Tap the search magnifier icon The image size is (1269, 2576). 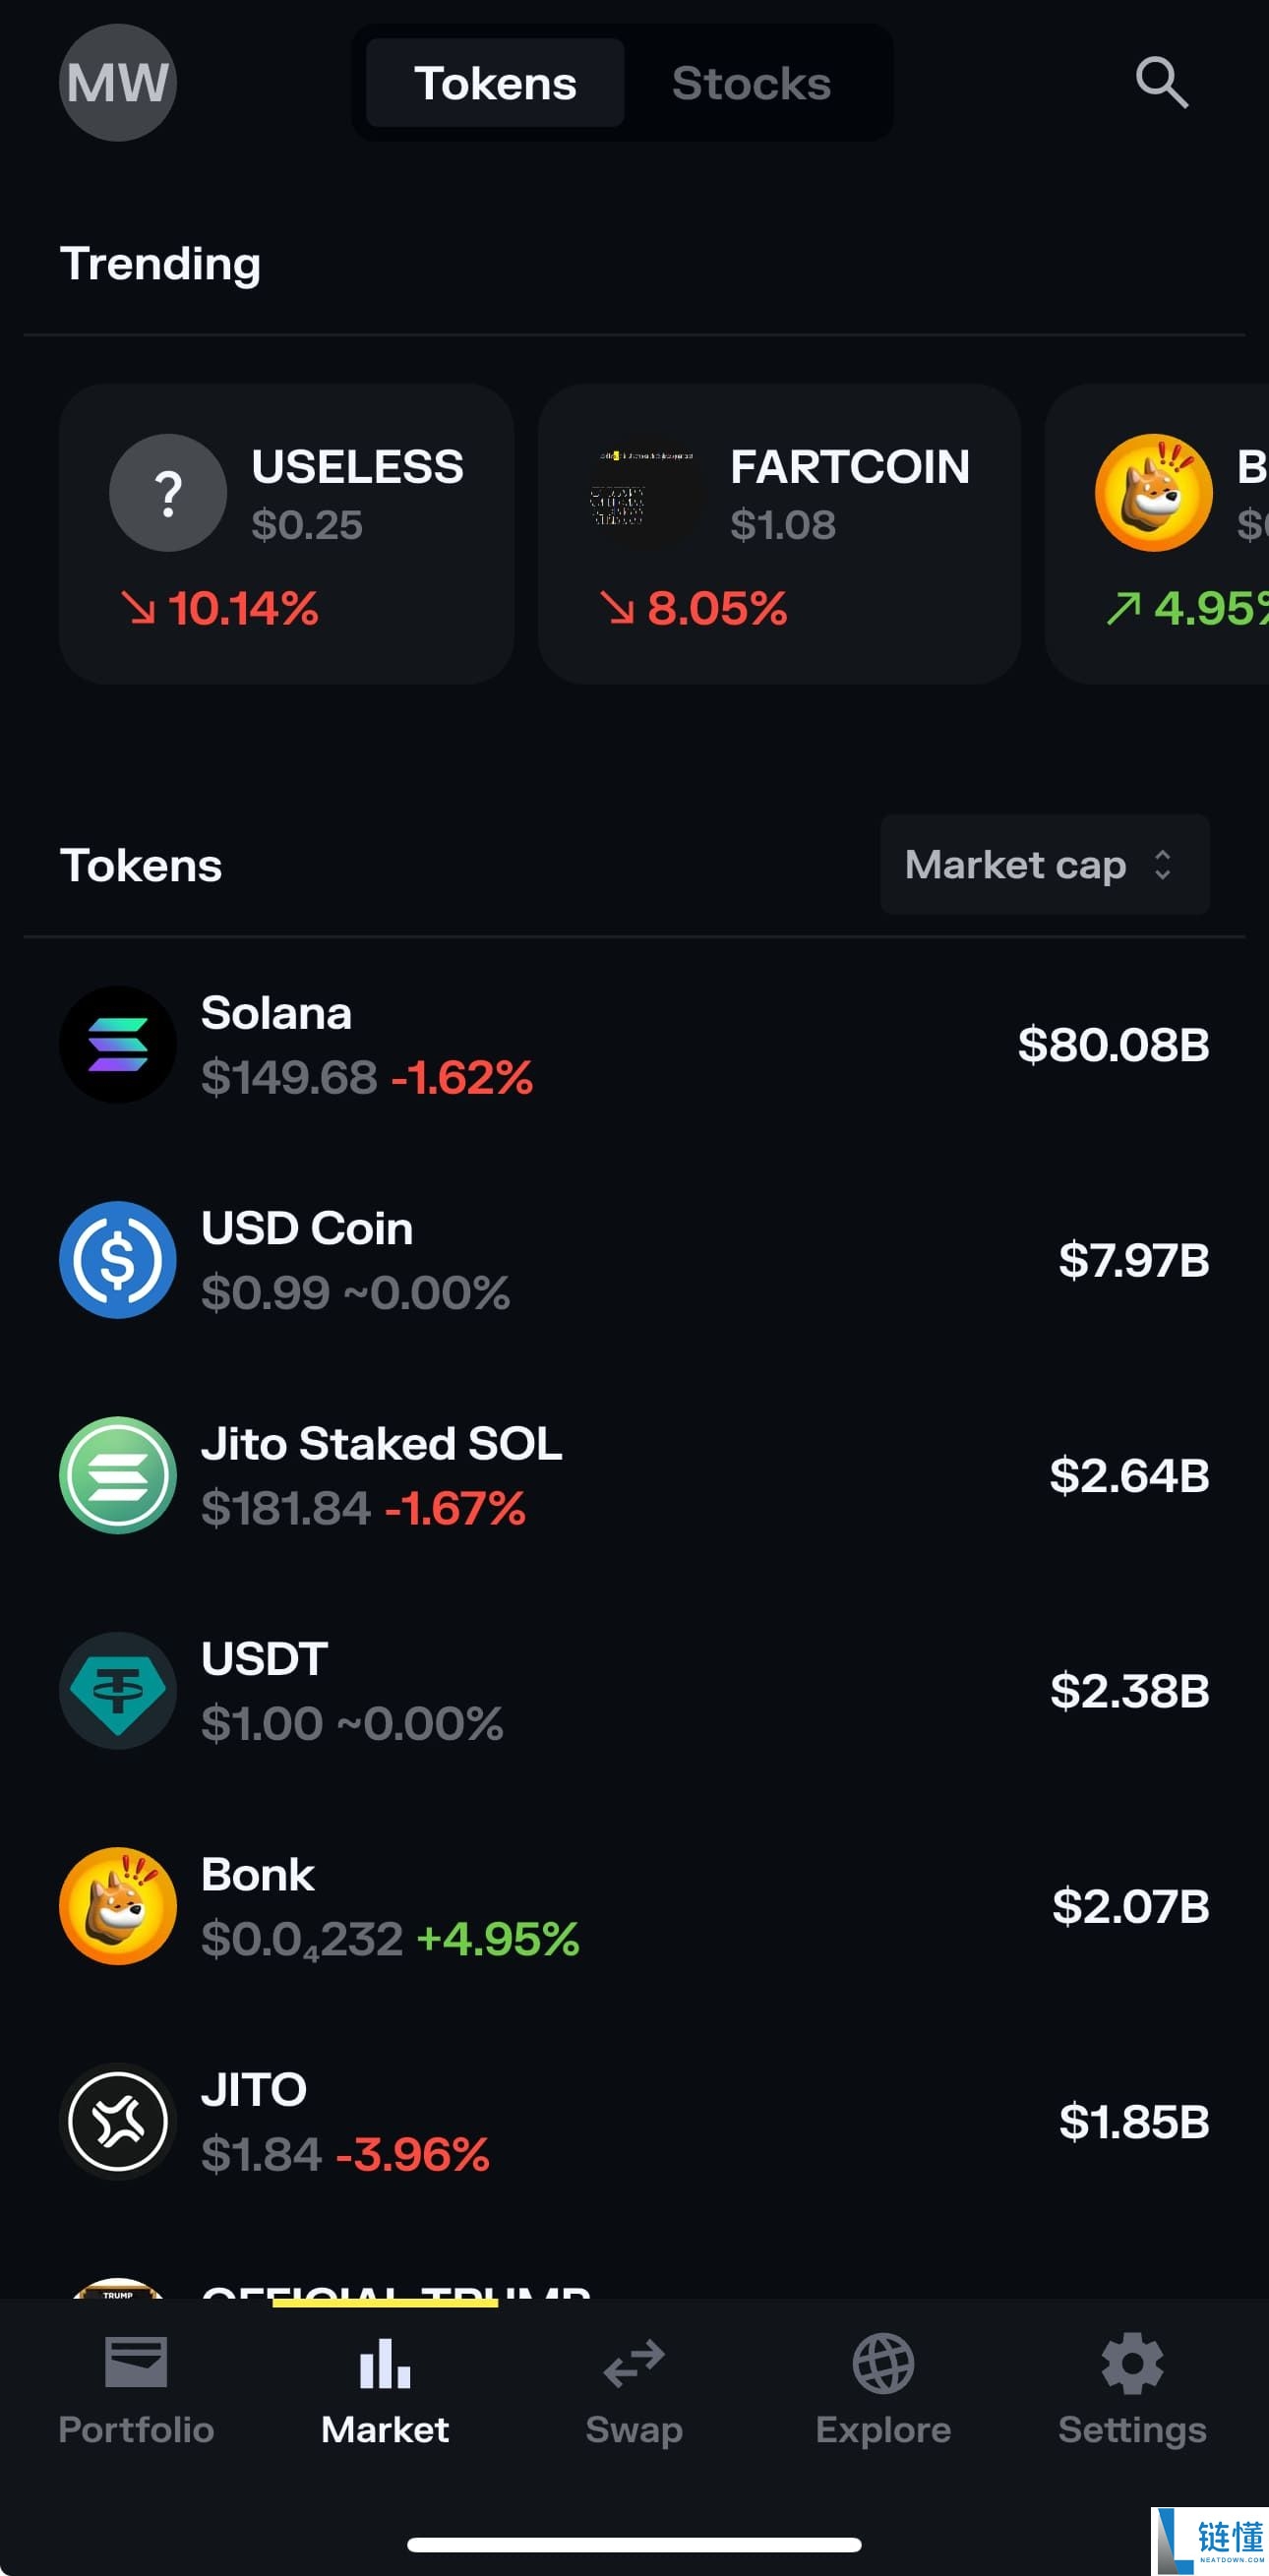[1161, 82]
